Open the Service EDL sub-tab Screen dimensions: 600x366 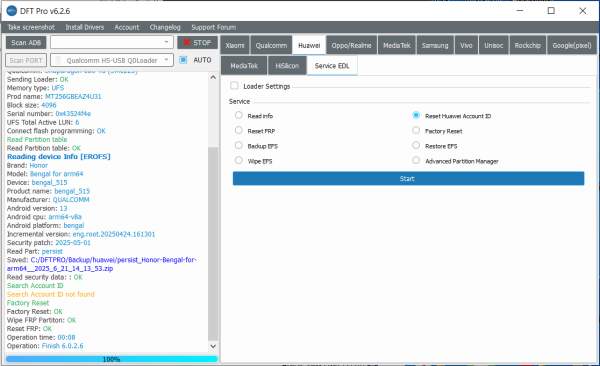[x=332, y=65]
